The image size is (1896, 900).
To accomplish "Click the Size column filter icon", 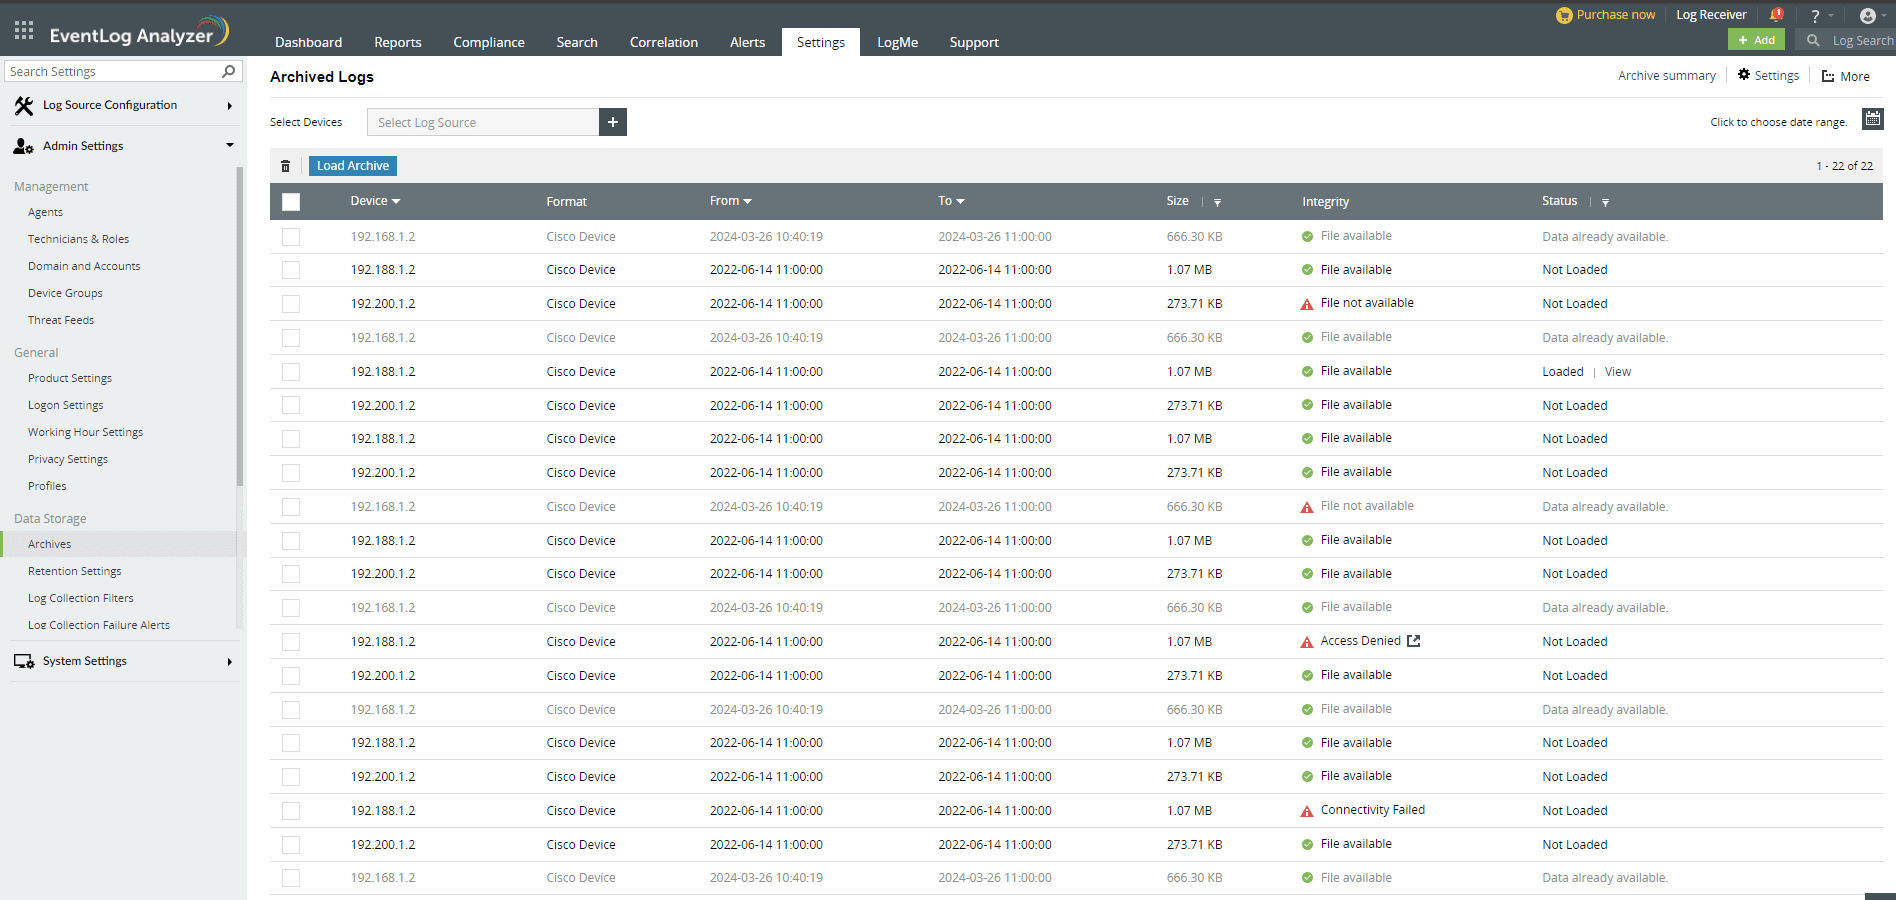I will pos(1217,202).
